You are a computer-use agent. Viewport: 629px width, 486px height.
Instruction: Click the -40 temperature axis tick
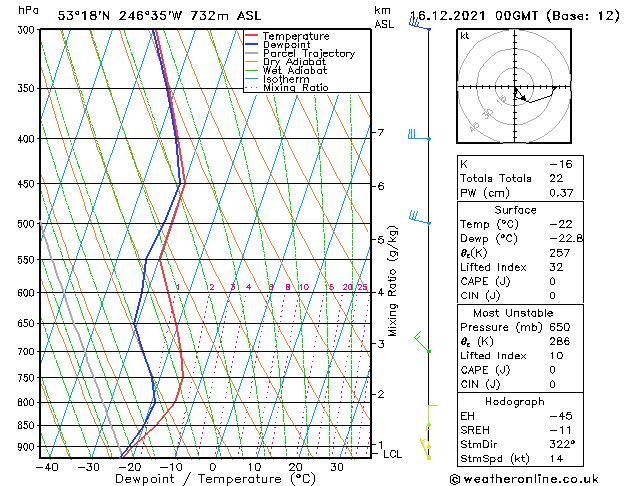pyautogui.click(x=47, y=467)
